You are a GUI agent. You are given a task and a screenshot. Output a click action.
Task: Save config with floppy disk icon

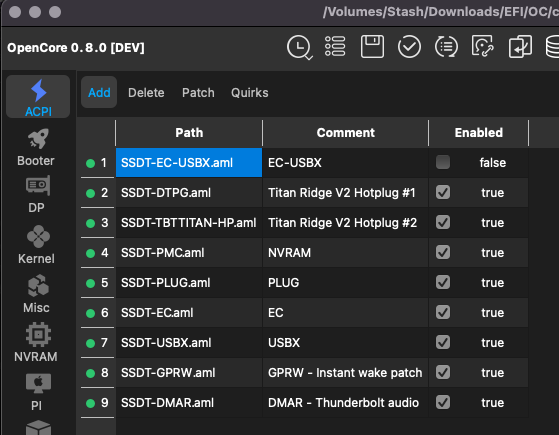372,46
